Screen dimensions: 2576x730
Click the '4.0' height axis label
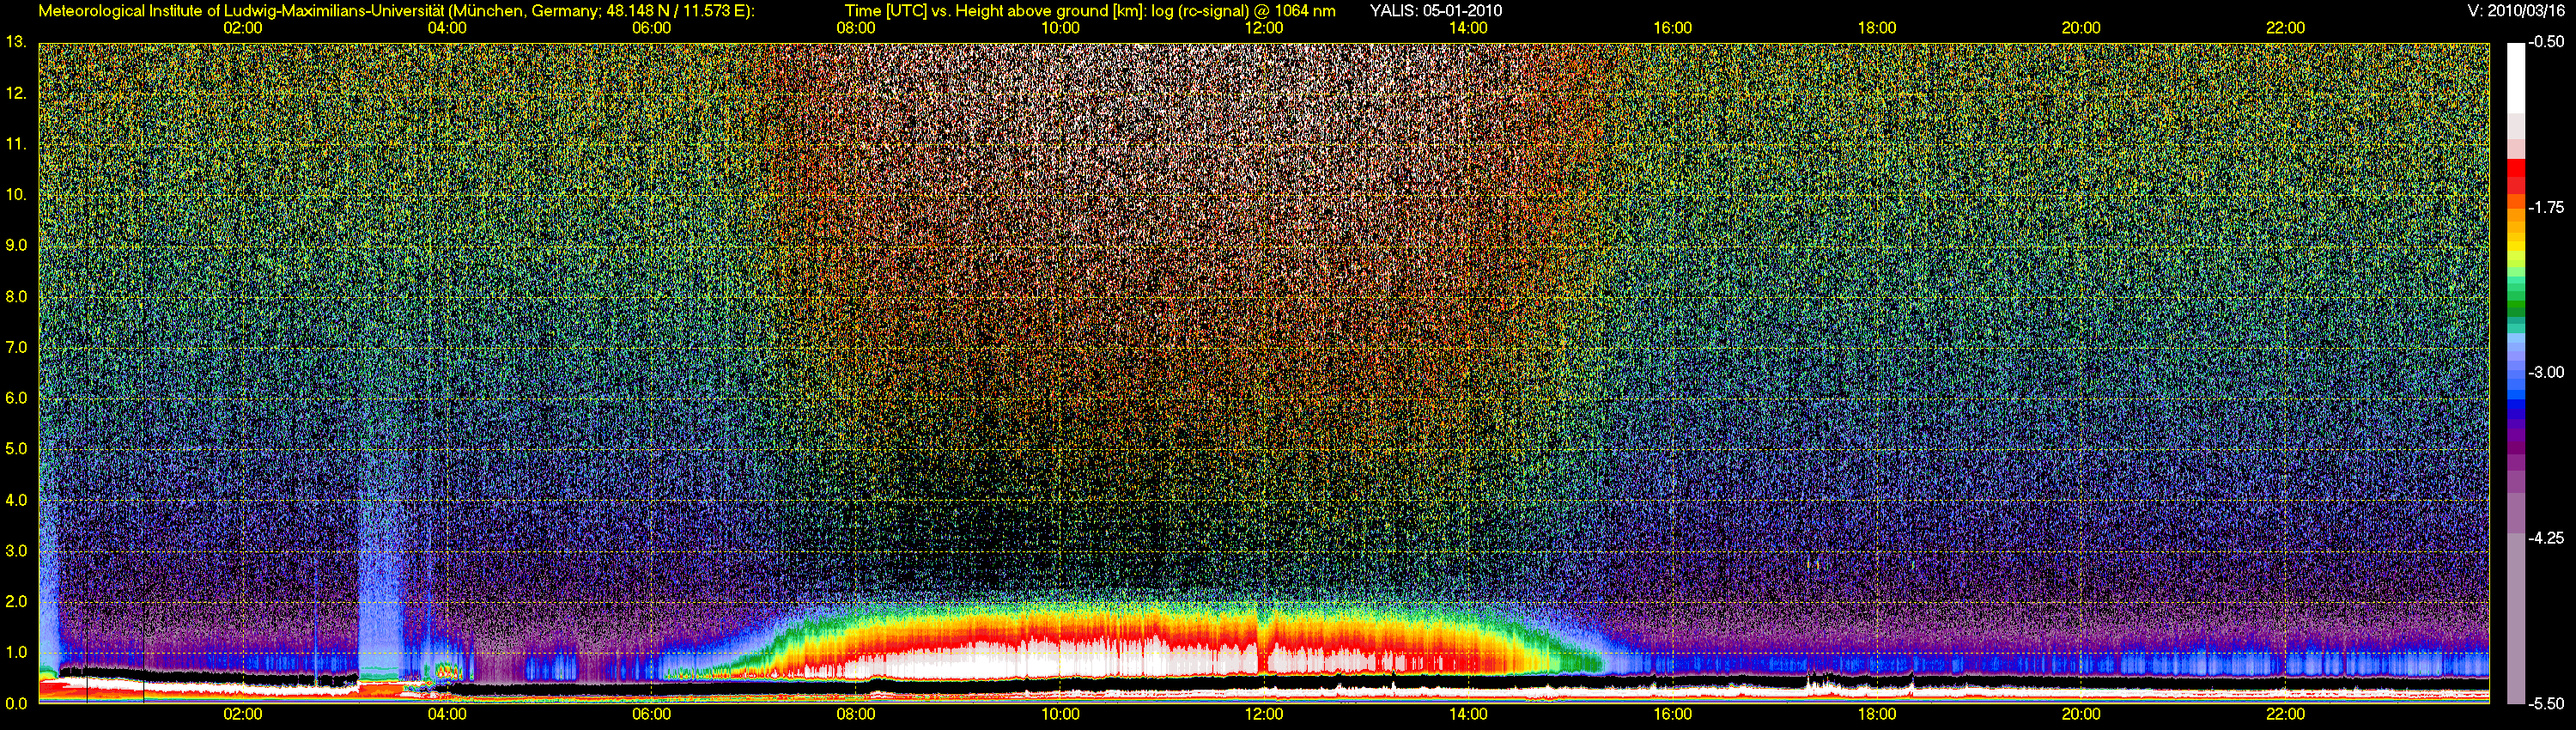[x=16, y=500]
